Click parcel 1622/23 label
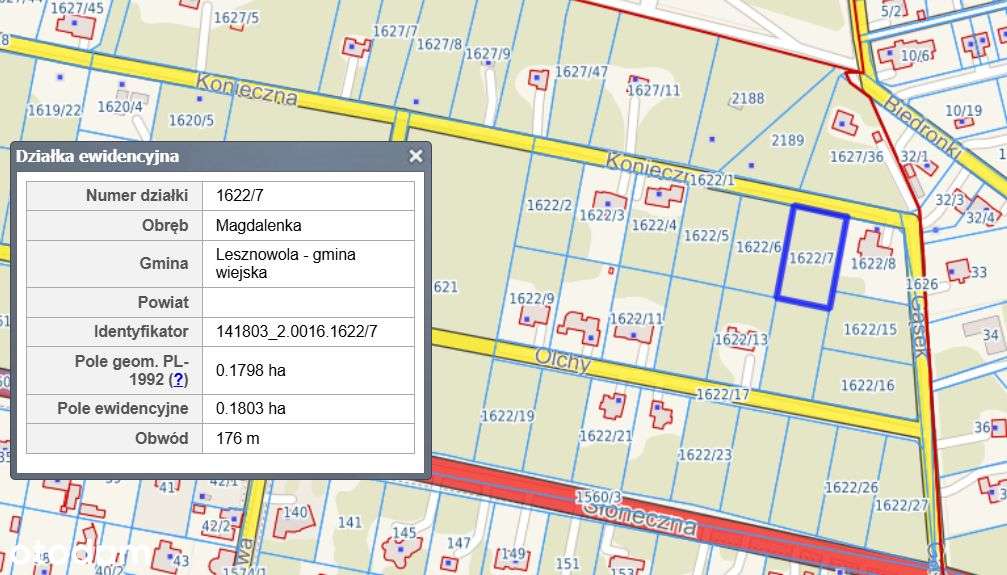The image size is (1007, 575). coord(705,455)
